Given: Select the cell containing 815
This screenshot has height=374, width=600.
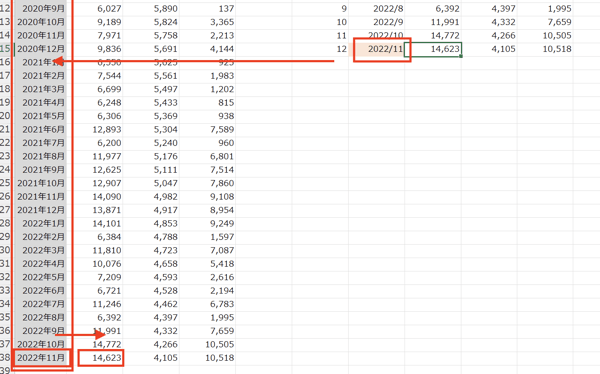Looking at the screenshot, I should click(207, 102).
